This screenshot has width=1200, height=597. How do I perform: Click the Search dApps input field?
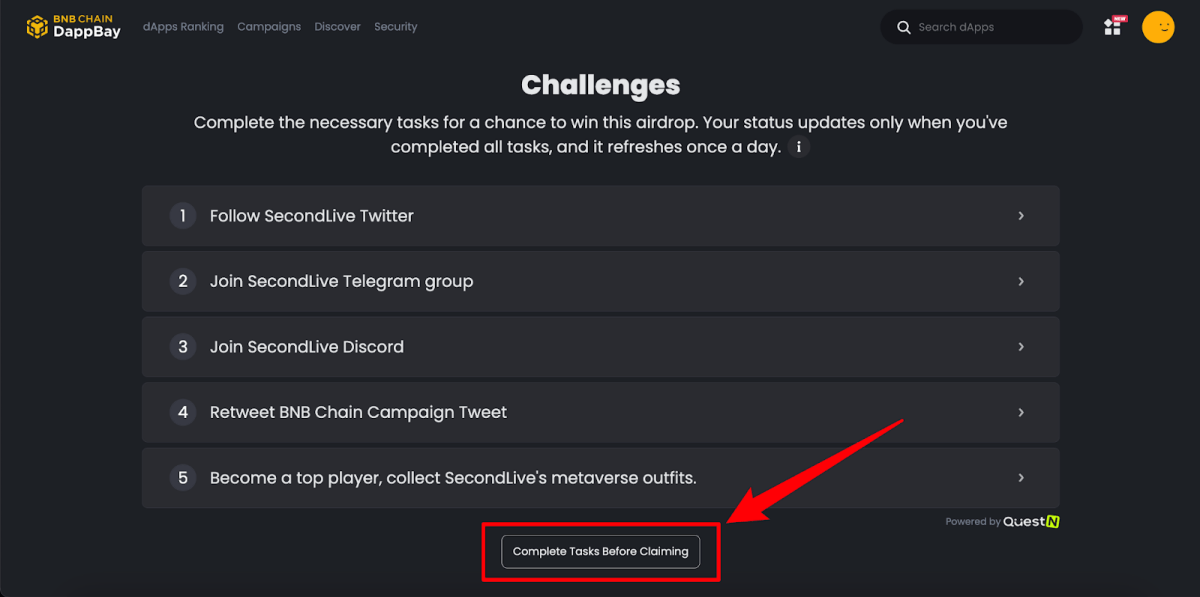pyautogui.click(x=981, y=27)
